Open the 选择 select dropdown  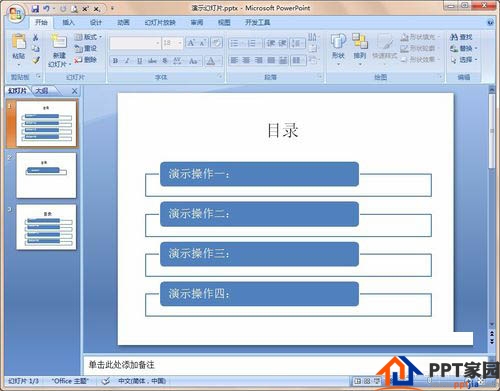pos(463,60)
